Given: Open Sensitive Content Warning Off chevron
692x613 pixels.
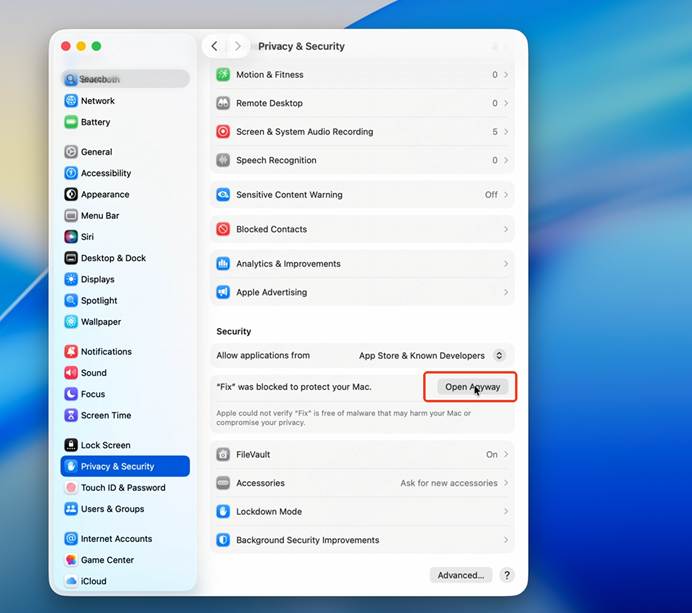Looking at the screenshot, I should (x=506, y=195).
